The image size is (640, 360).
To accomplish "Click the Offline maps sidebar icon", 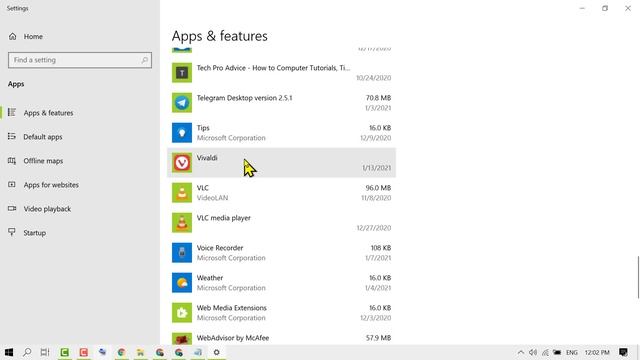I will coord(12,160).
